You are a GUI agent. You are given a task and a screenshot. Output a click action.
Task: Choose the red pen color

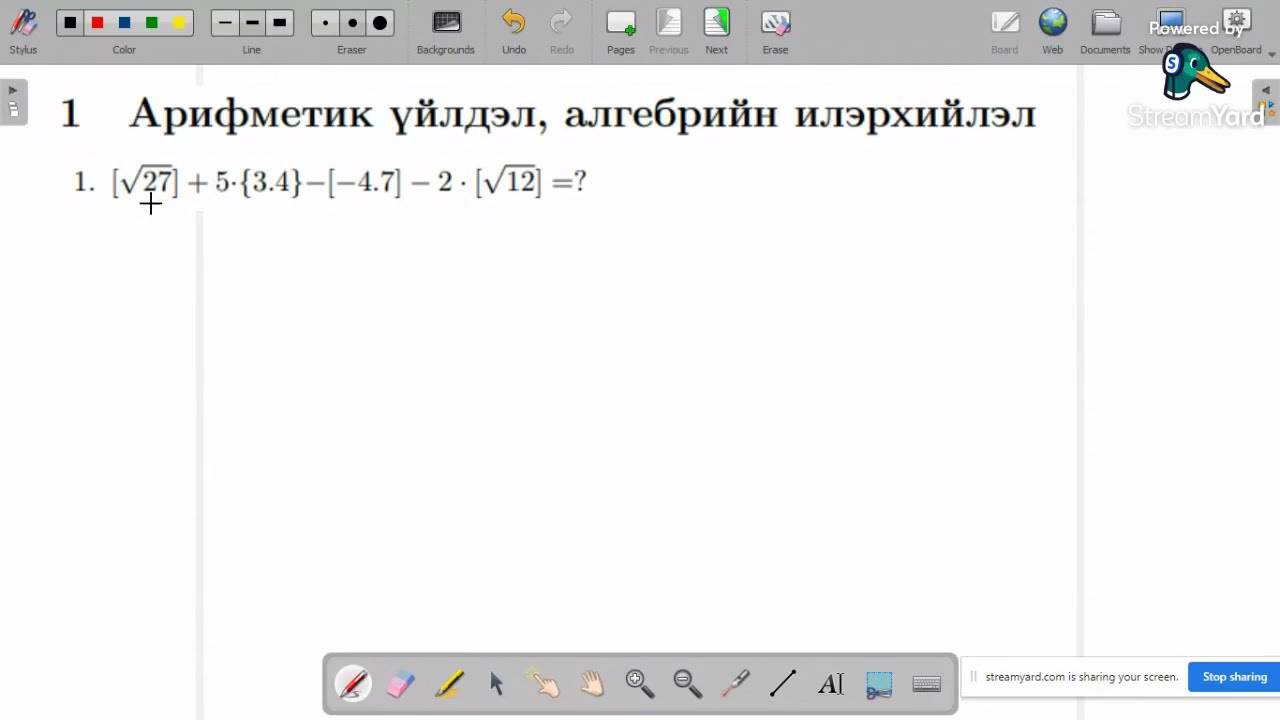coord(97,23)
